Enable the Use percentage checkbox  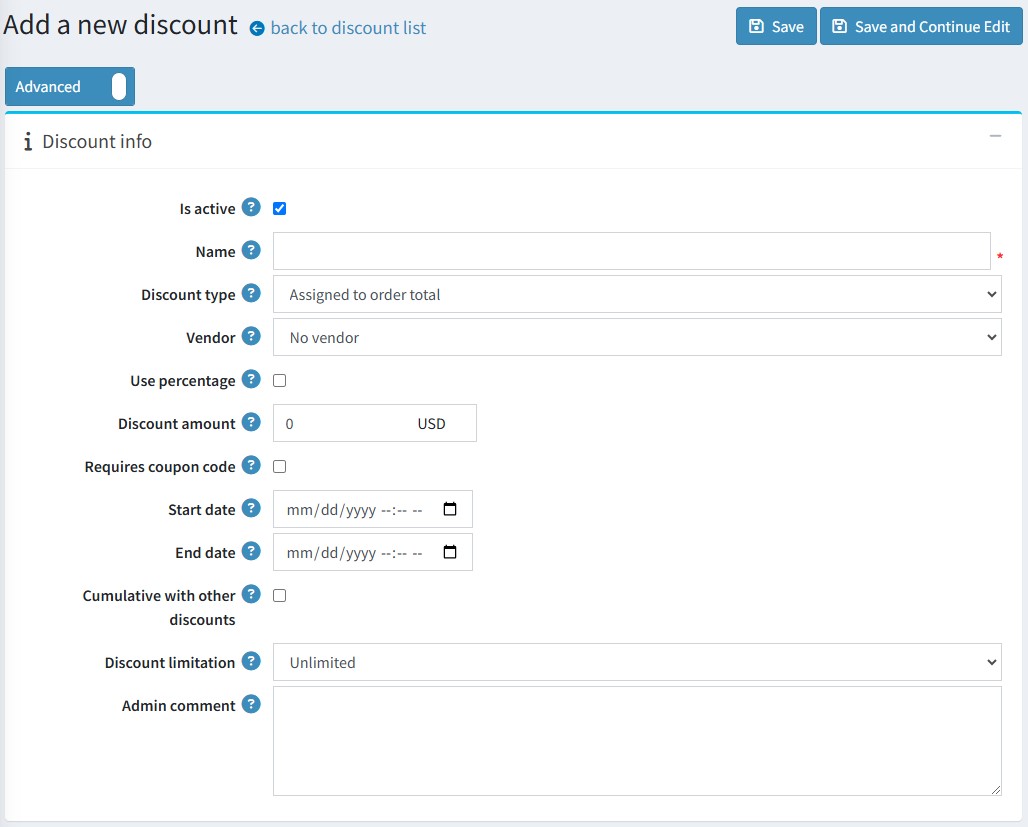point(280,381)
